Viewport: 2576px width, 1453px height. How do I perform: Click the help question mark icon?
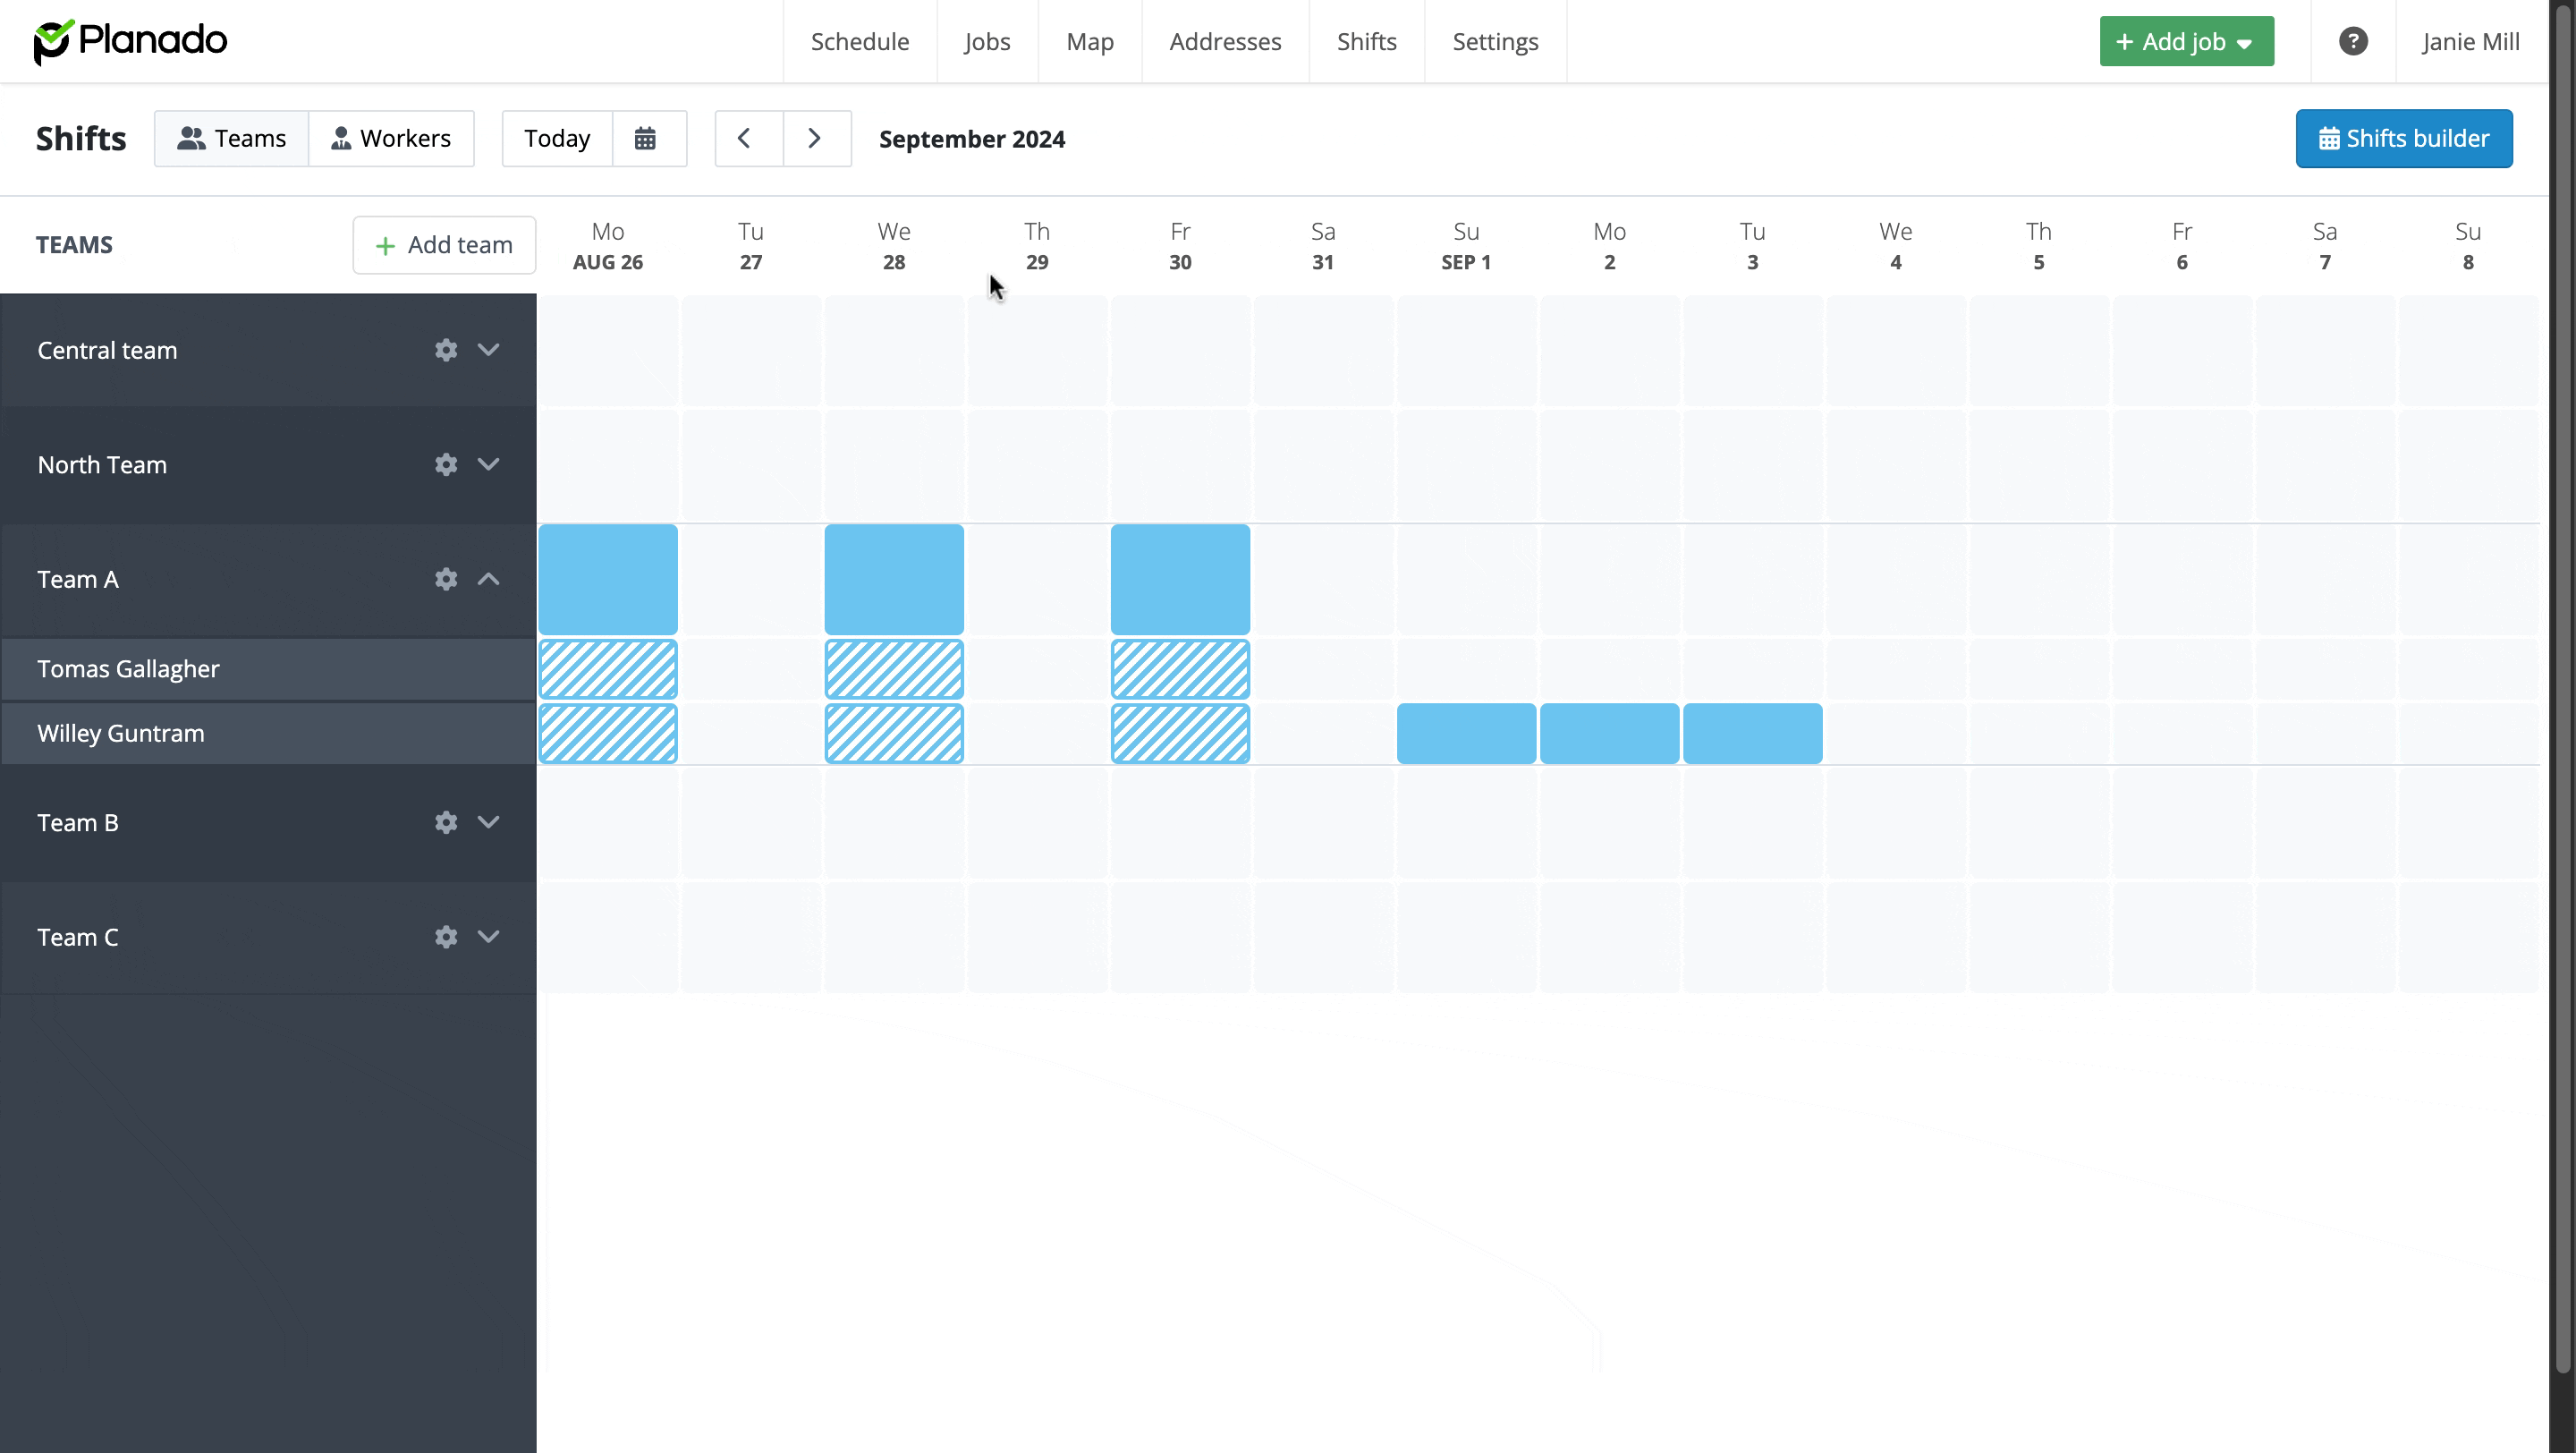coord(2353,42)
